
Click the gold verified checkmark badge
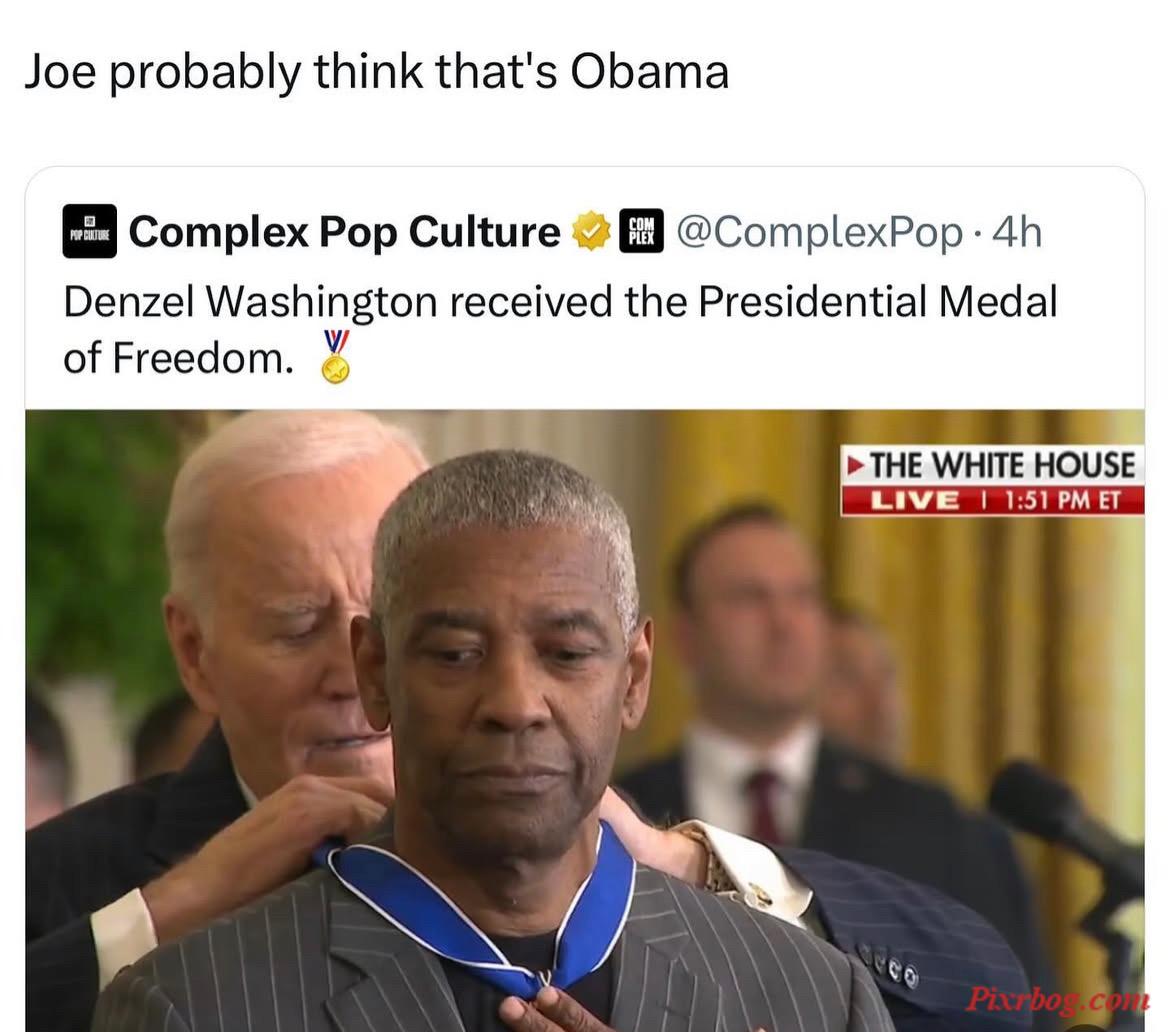click(591, 231)
